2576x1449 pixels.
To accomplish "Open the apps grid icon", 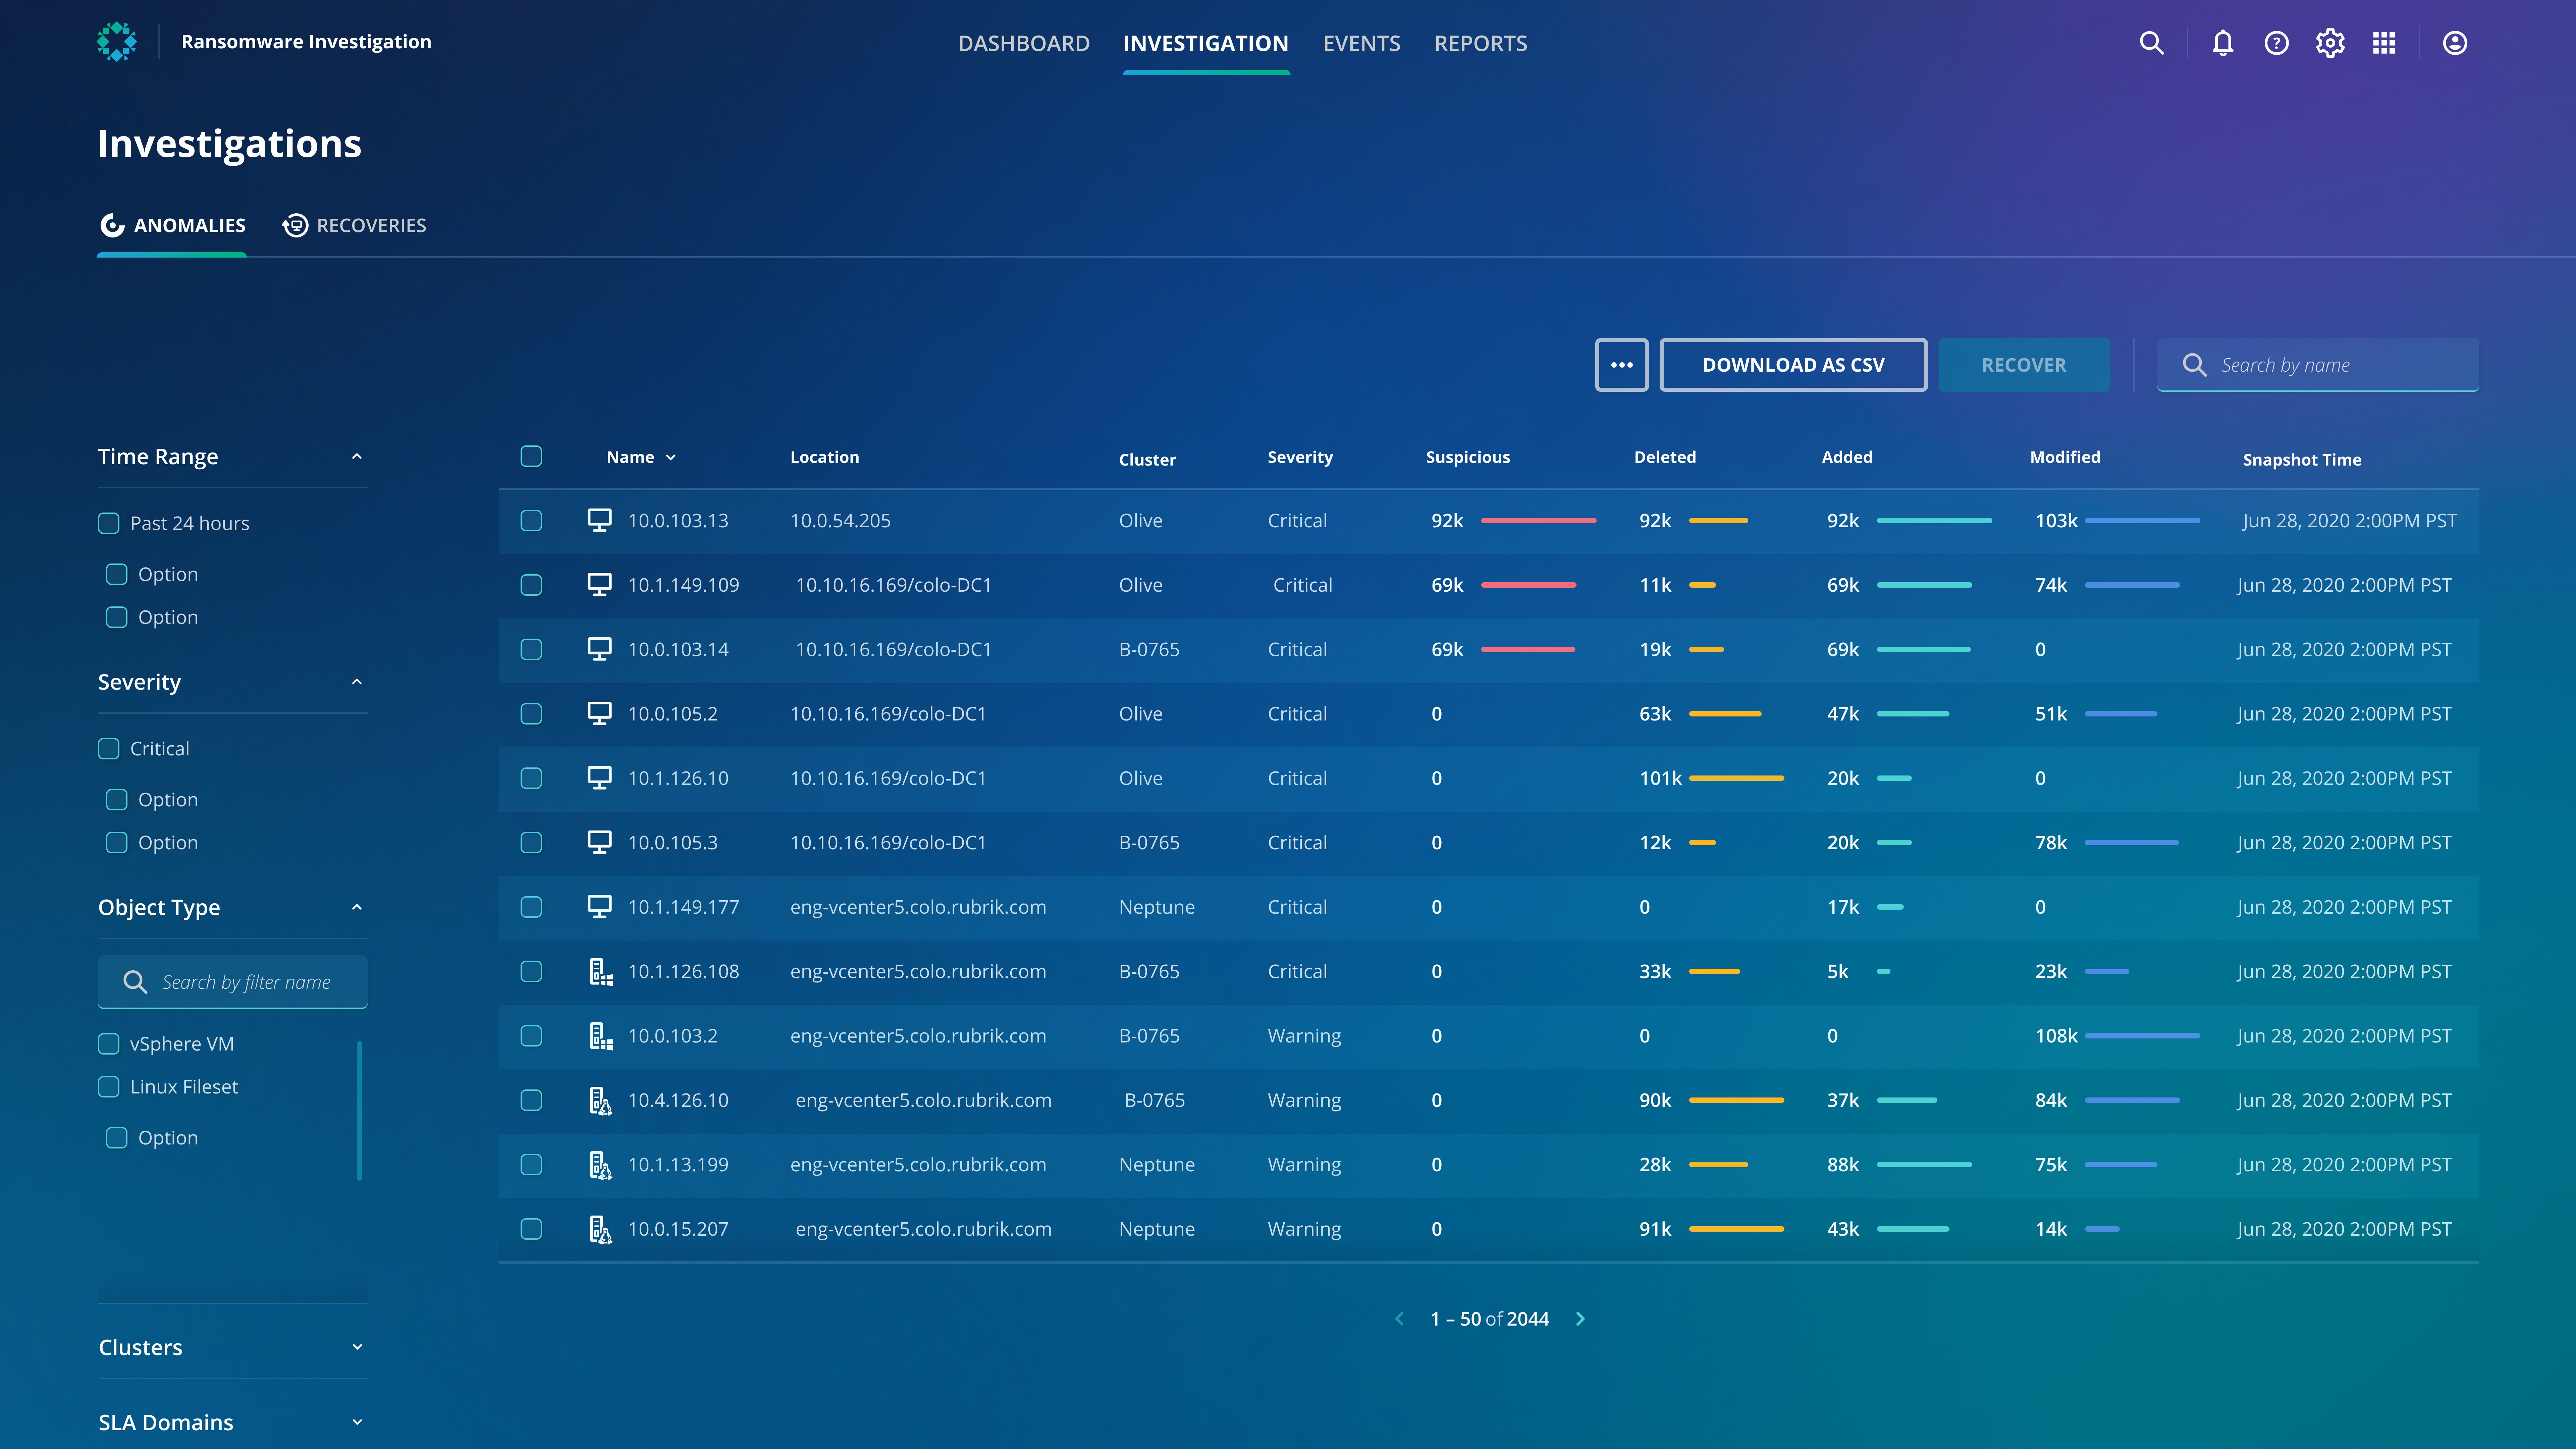I will (2384, 43).
